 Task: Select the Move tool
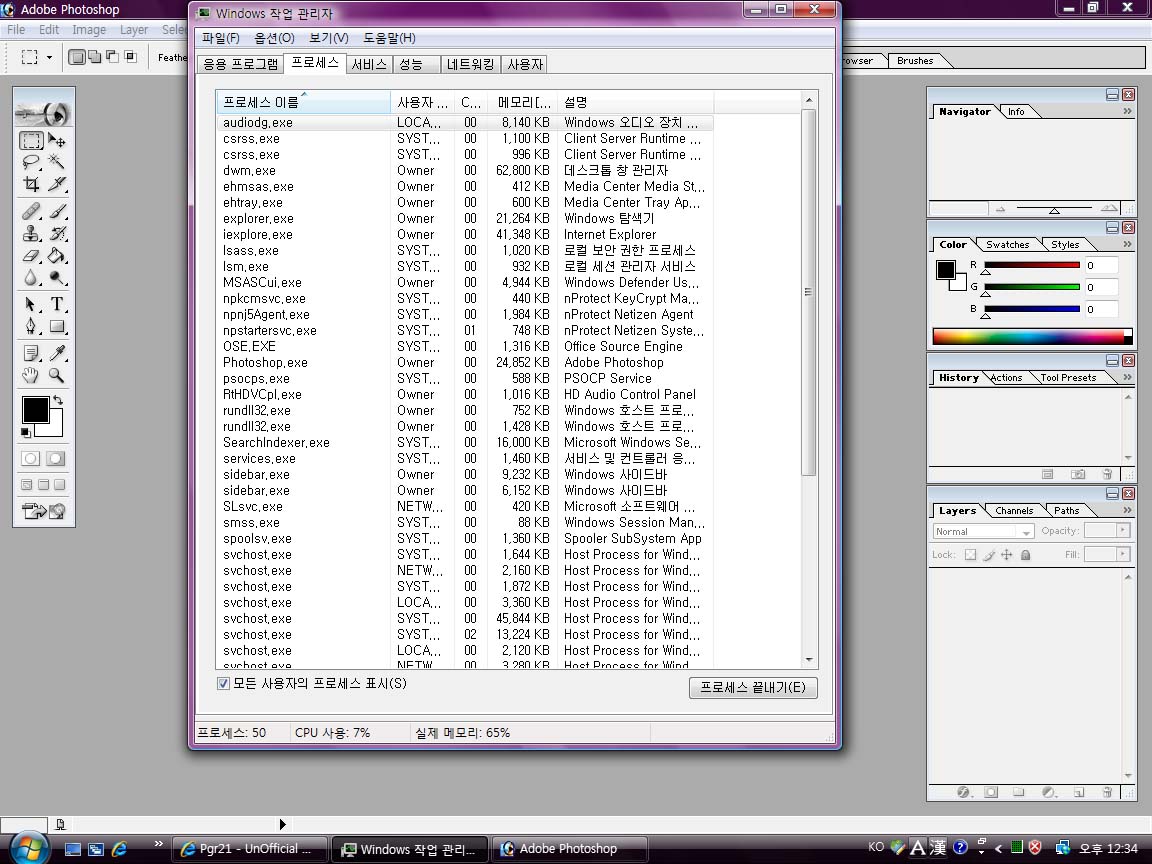coord(57,140)
